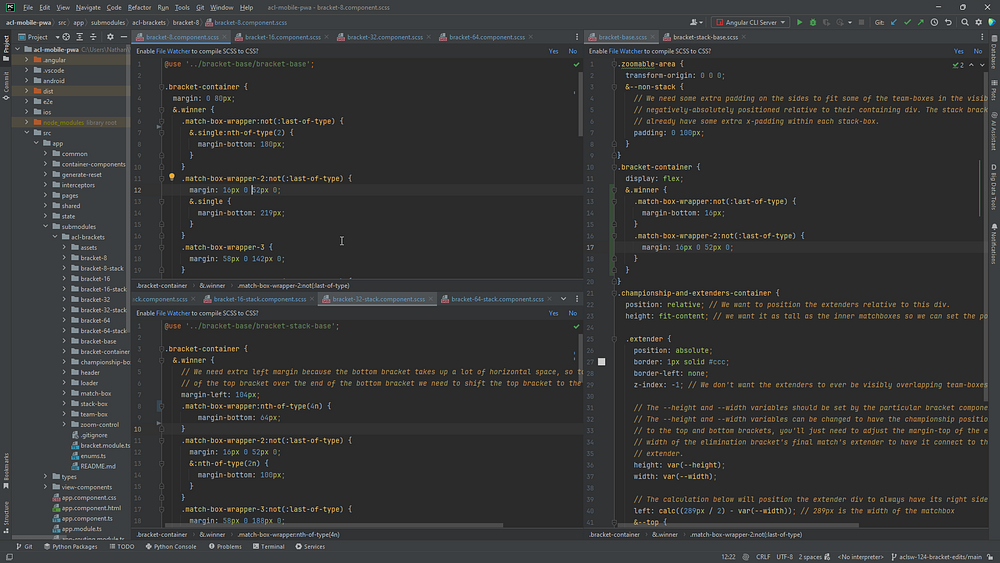Click the green Debug bug icon
Image resolution: width=1000 pixels, height=563 pixels.
point(813,21)
